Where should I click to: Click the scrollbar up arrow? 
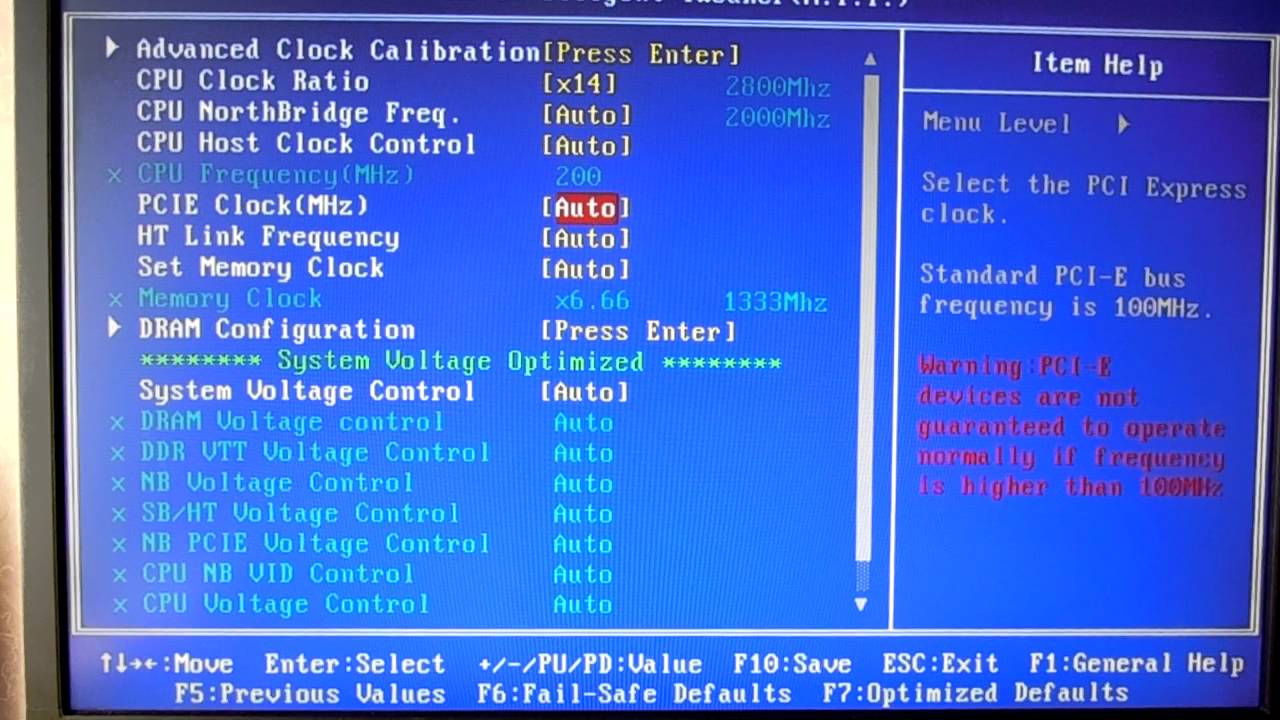[x=870, y=59]
